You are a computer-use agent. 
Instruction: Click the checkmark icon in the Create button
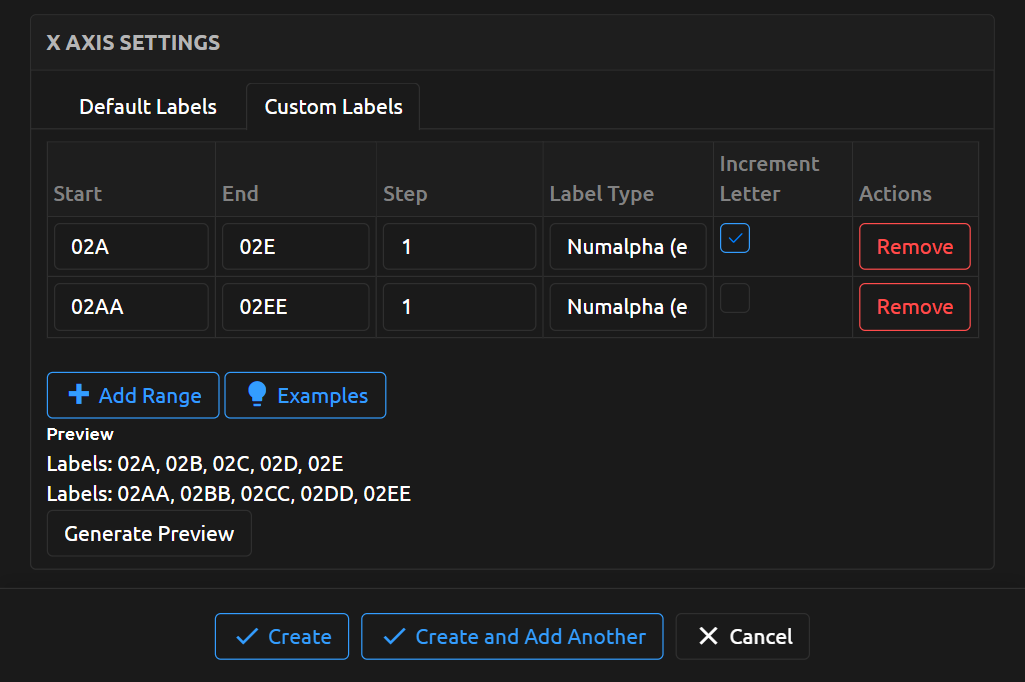pos(247,636)
